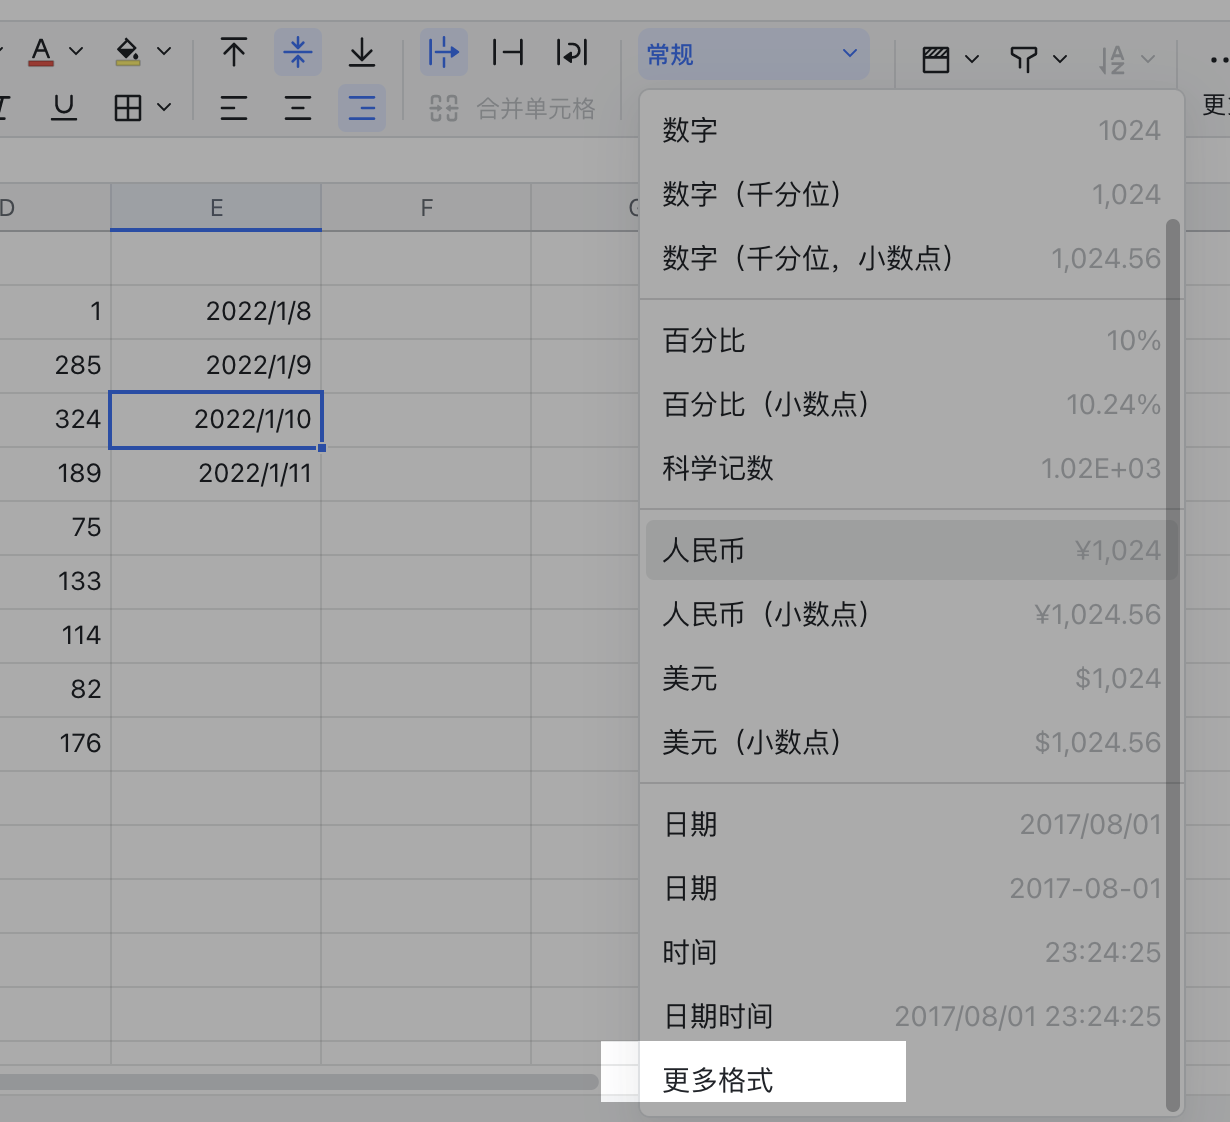The height and width of the screenshot is (1122, 1230).
Task: Set vertical alignment to top
Action: [x=233, y=51]
